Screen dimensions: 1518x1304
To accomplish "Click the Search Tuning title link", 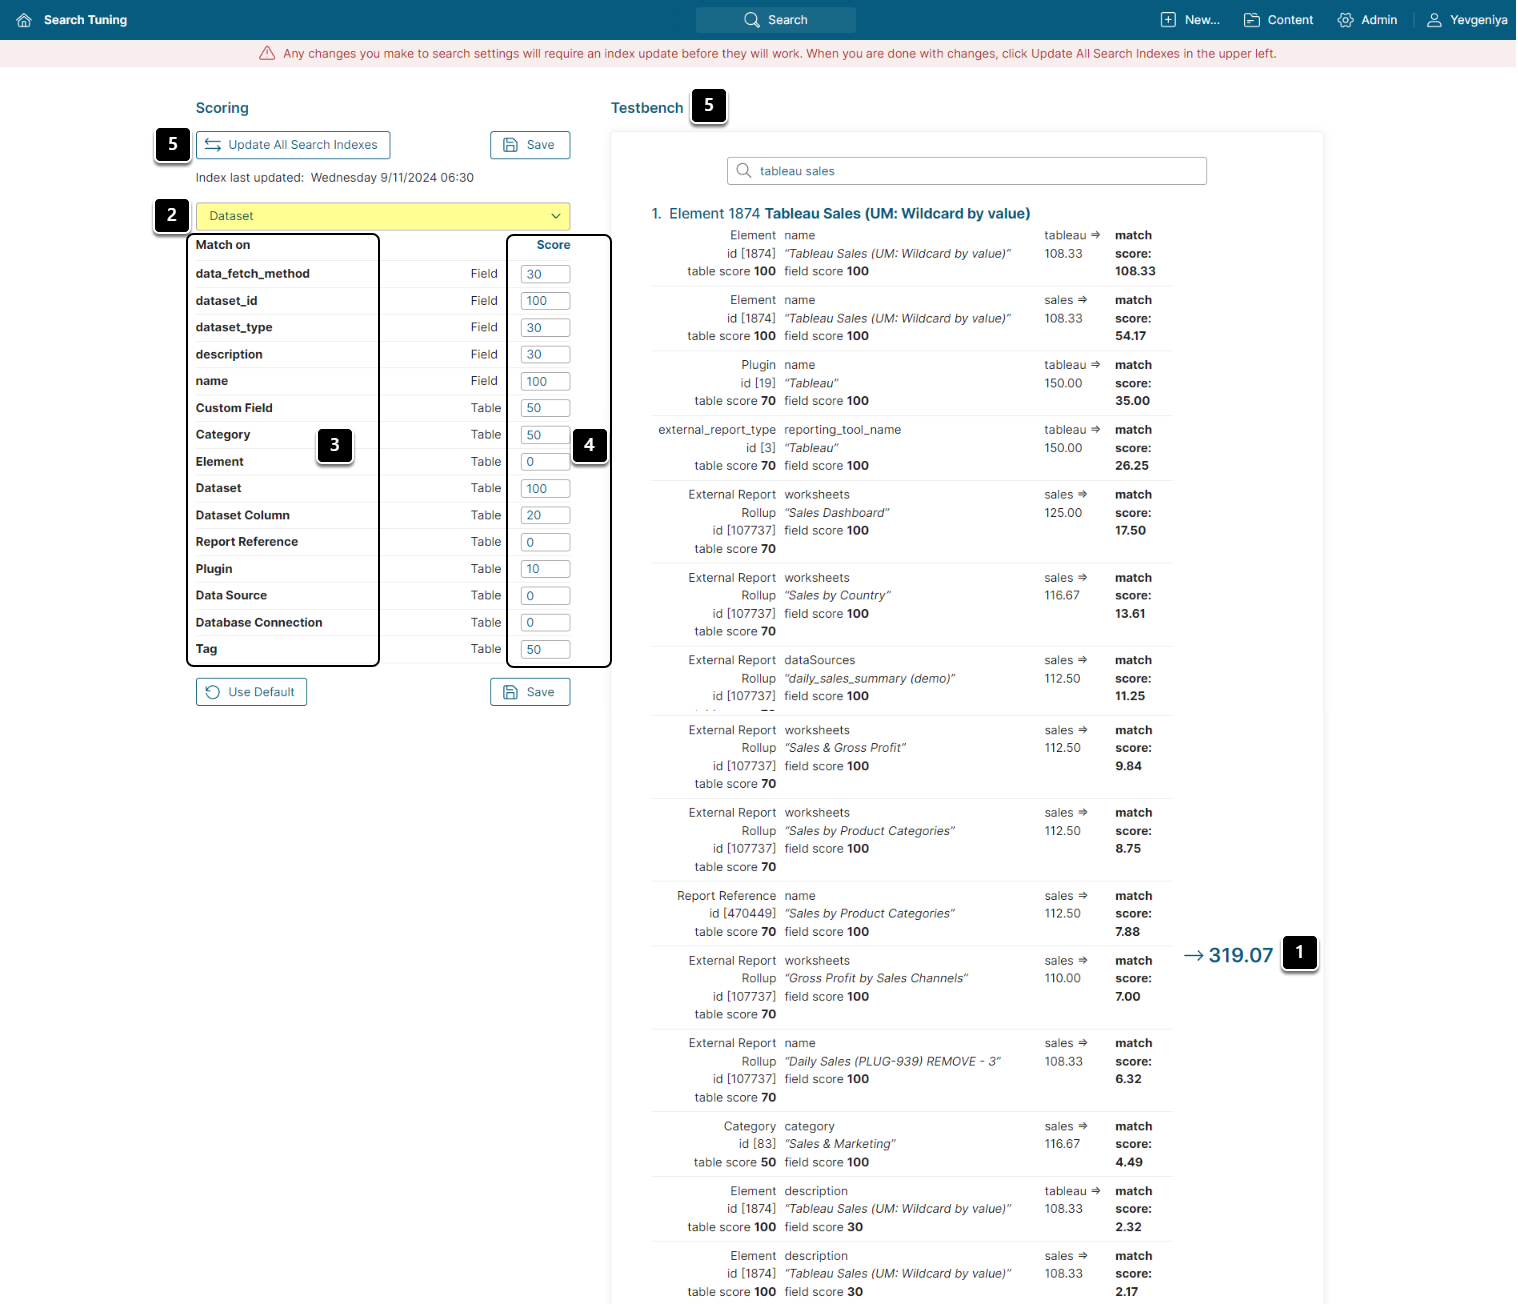I will [85, 20].
